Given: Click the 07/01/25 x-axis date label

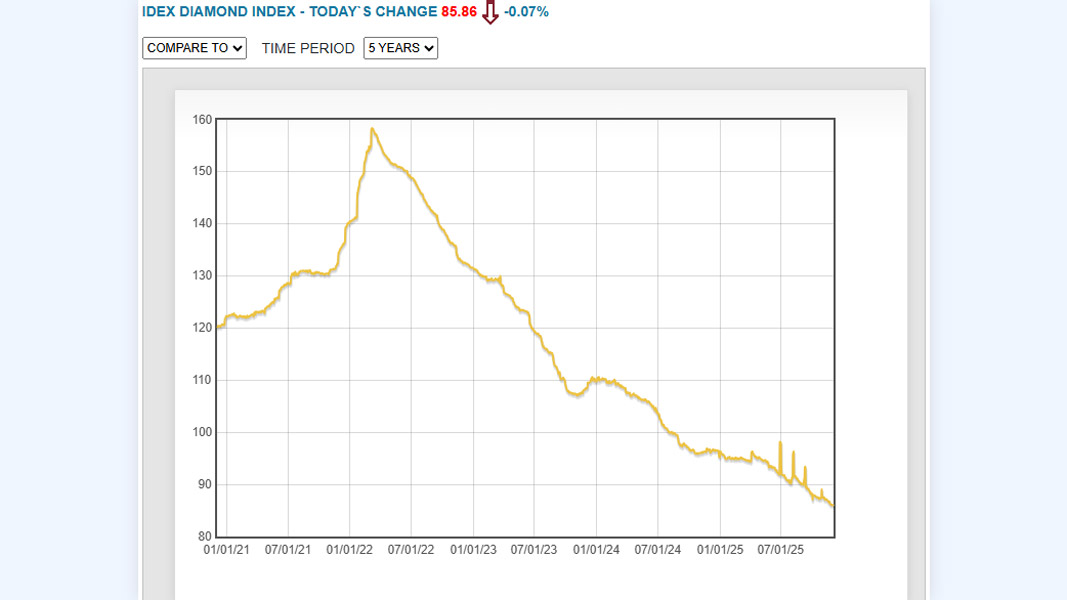Looking at the screenshot, I should pyautogui.click(x=781, y=549).
